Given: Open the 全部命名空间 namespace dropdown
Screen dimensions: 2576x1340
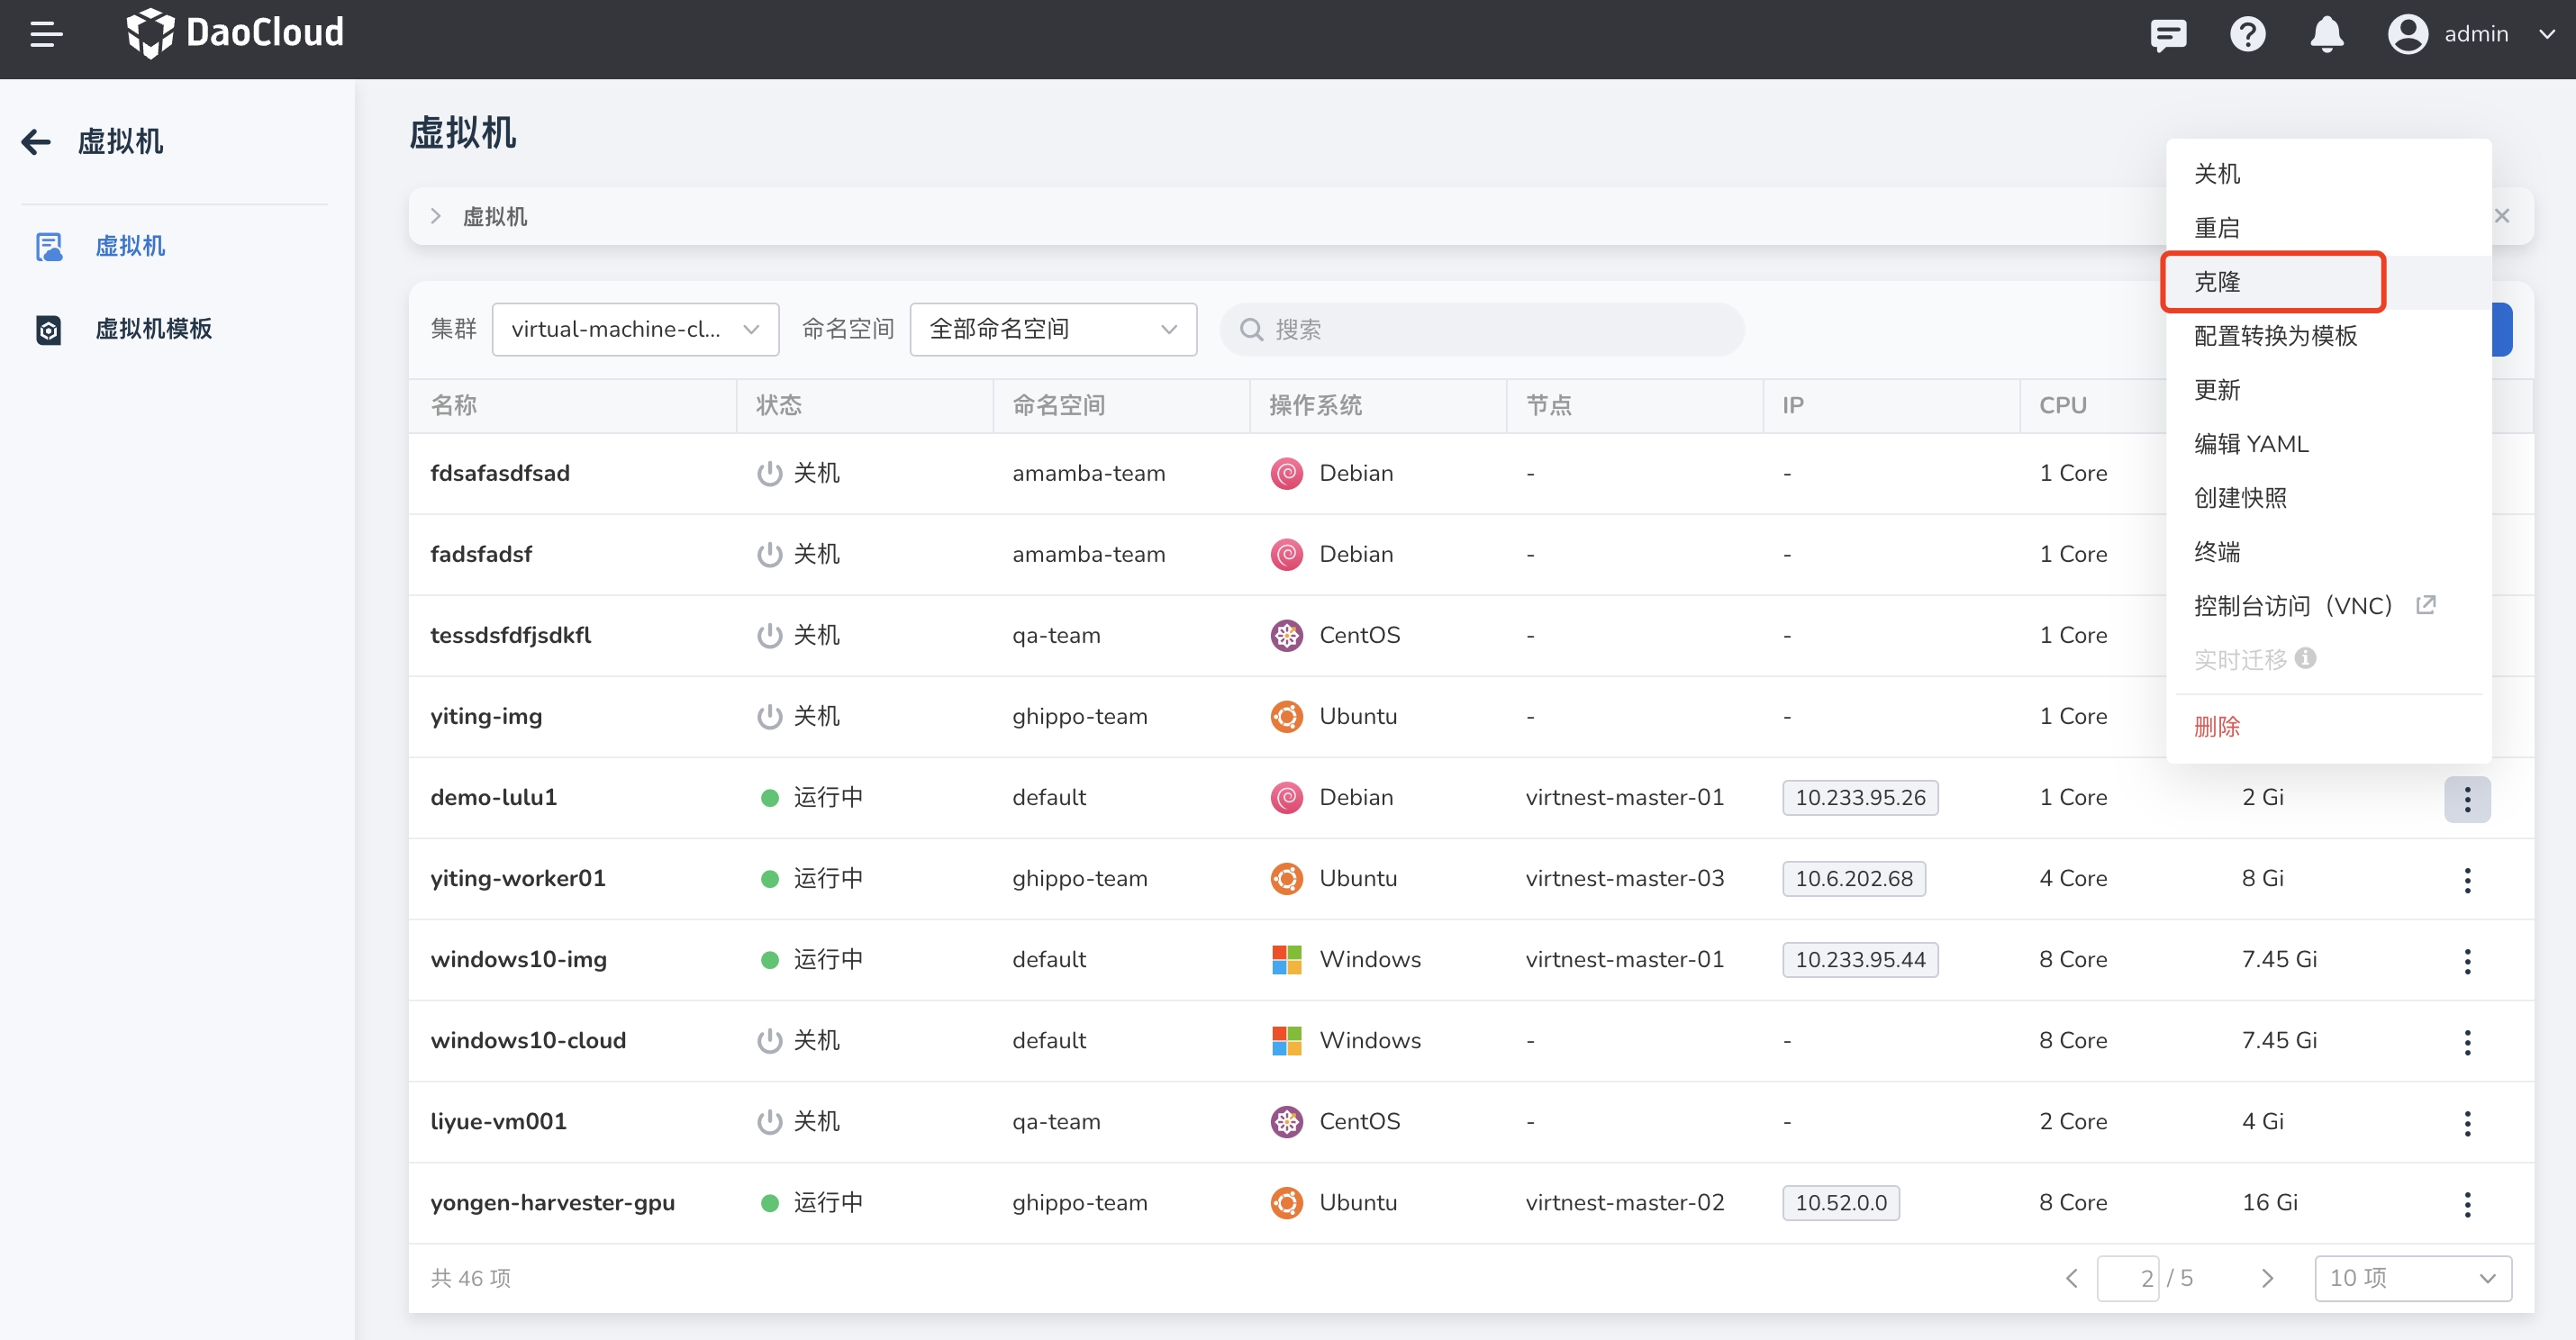Looking at the screenshot, I should pos(1052,329).
